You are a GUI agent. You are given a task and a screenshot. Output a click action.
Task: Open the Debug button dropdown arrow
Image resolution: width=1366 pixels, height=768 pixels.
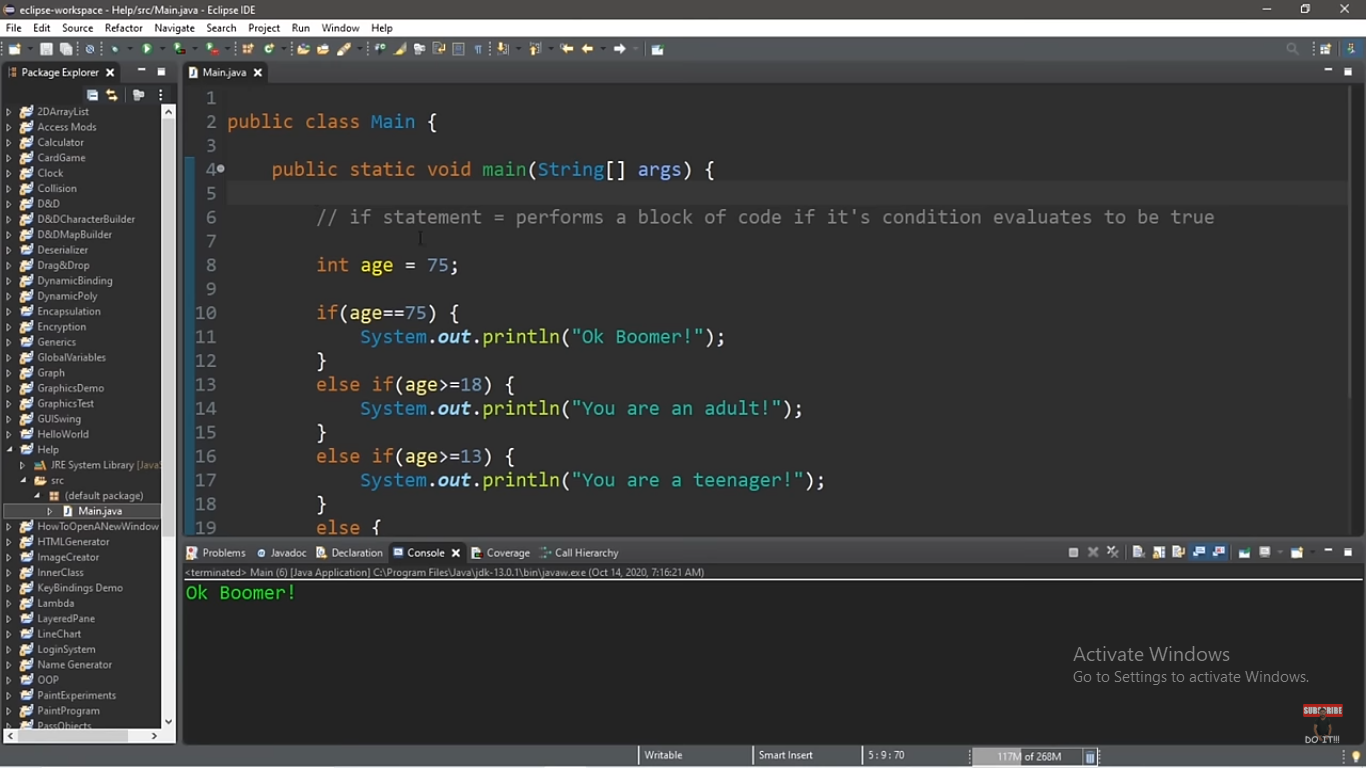130,49
